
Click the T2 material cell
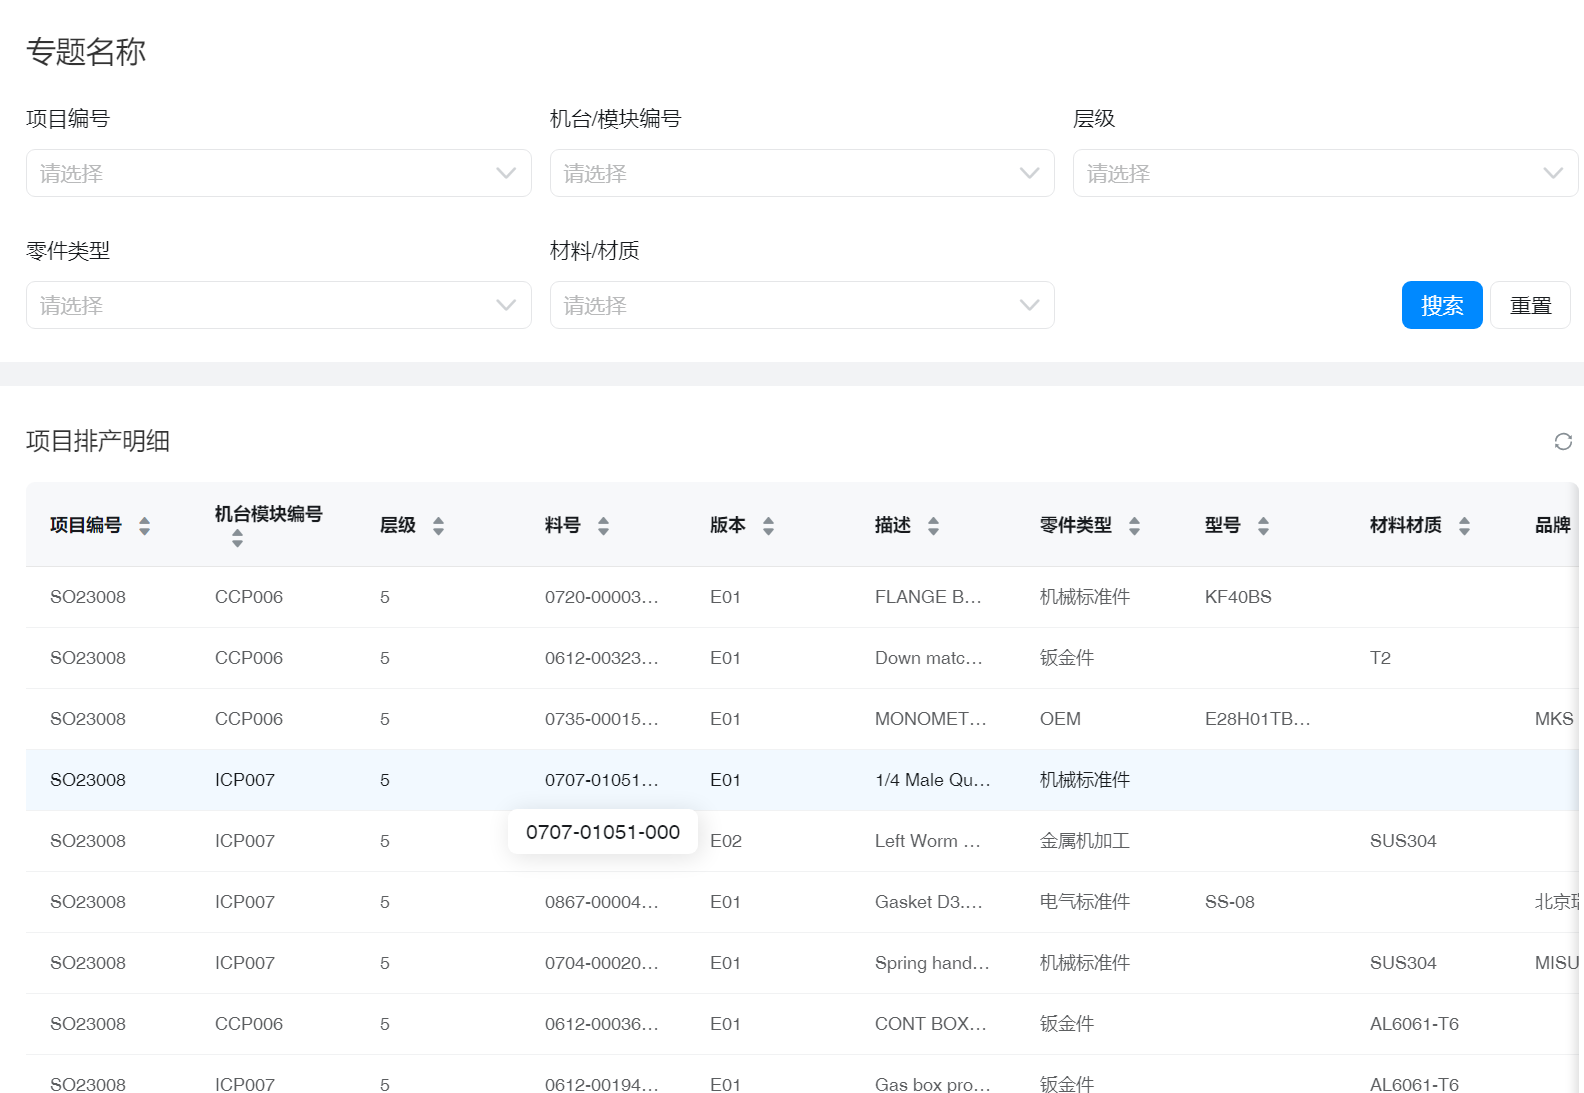[x=1380, y=658]
